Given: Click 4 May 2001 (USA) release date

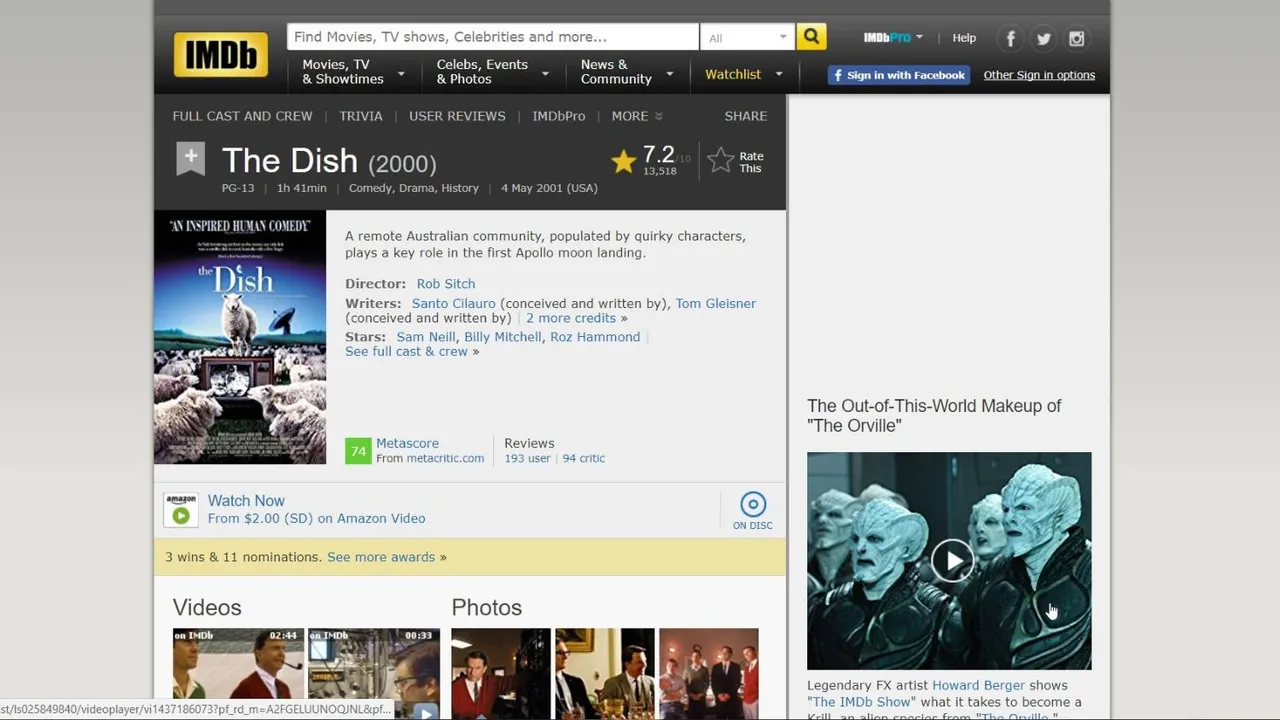Looking at the screenshot, I should click(549, 188).
